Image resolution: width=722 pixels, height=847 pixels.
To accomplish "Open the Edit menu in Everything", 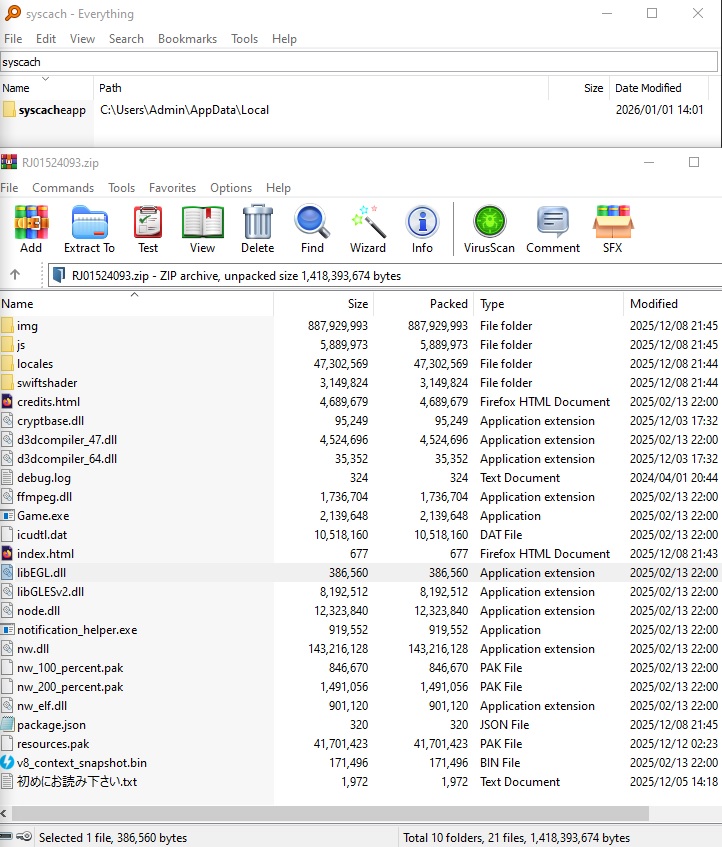I will tap(46, 39).
